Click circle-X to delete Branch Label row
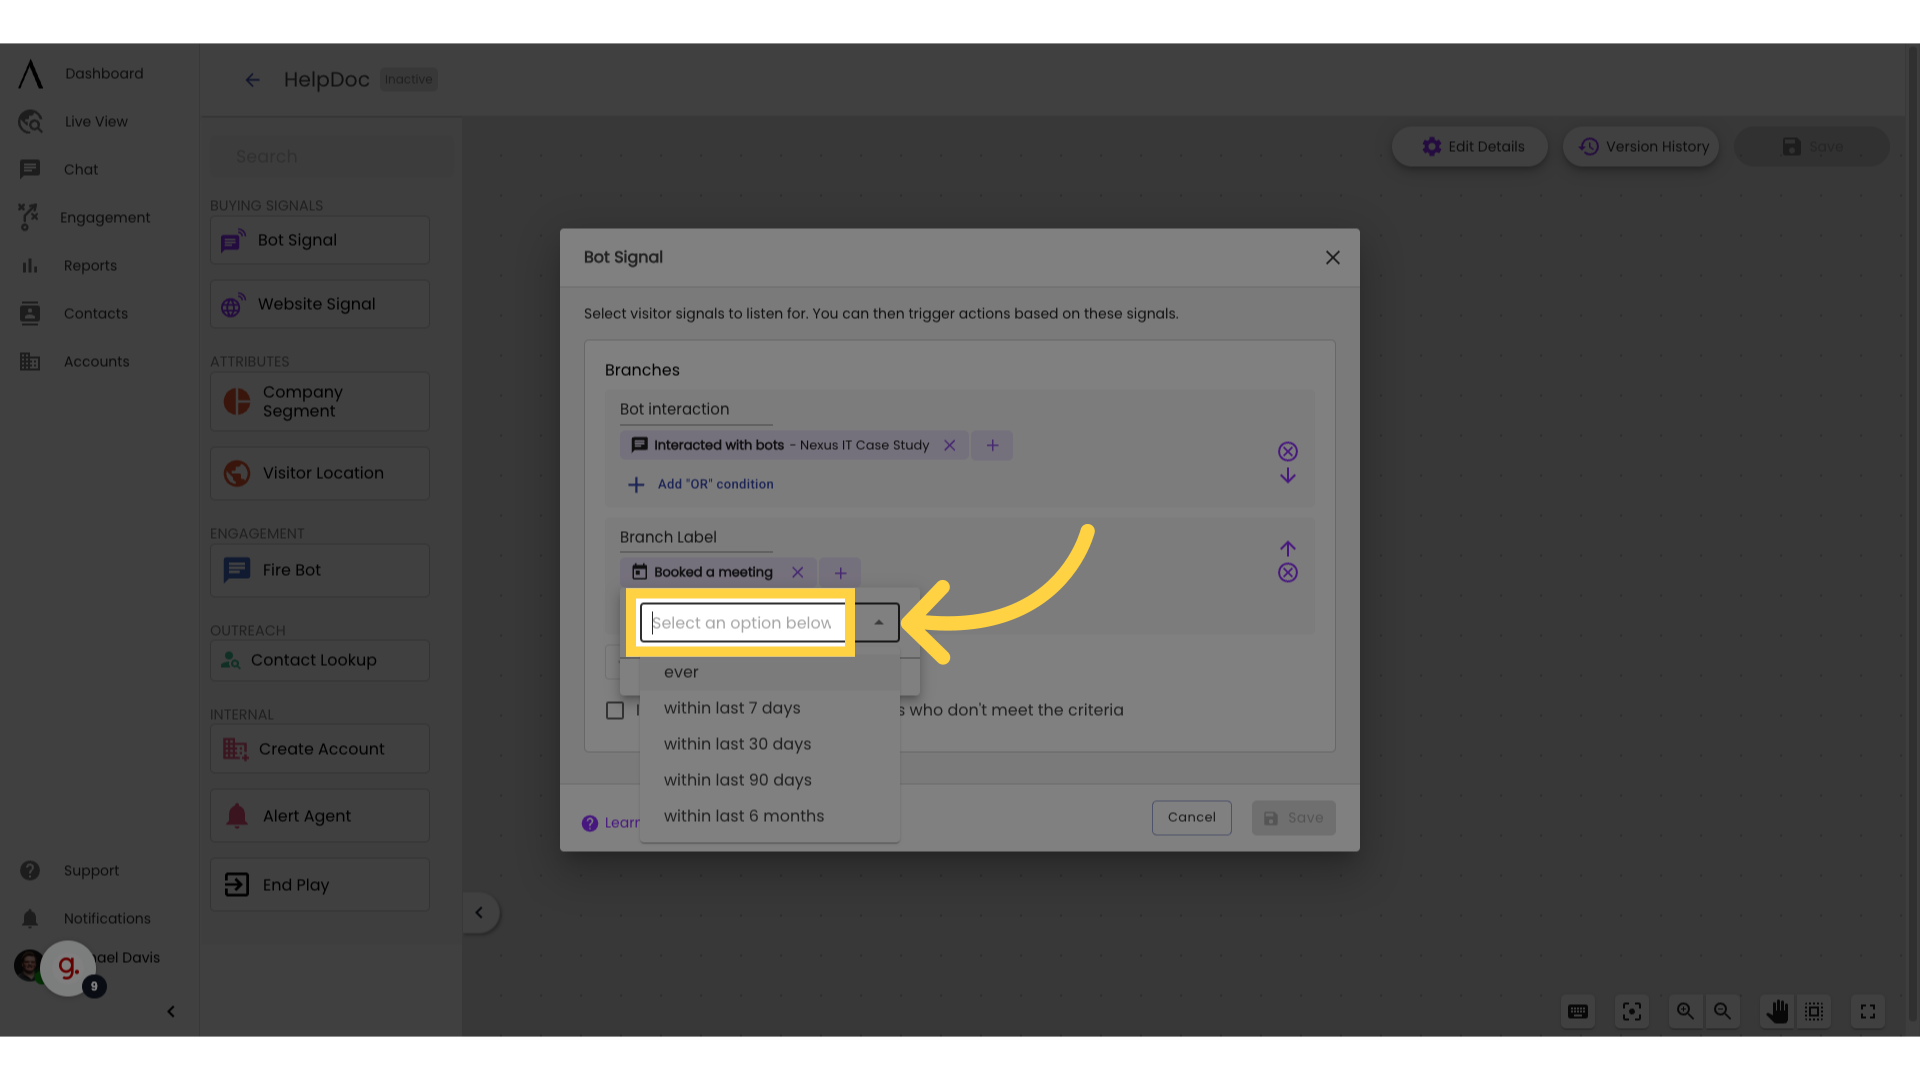The image size is (1920, 1080). tap(1288, 572)
